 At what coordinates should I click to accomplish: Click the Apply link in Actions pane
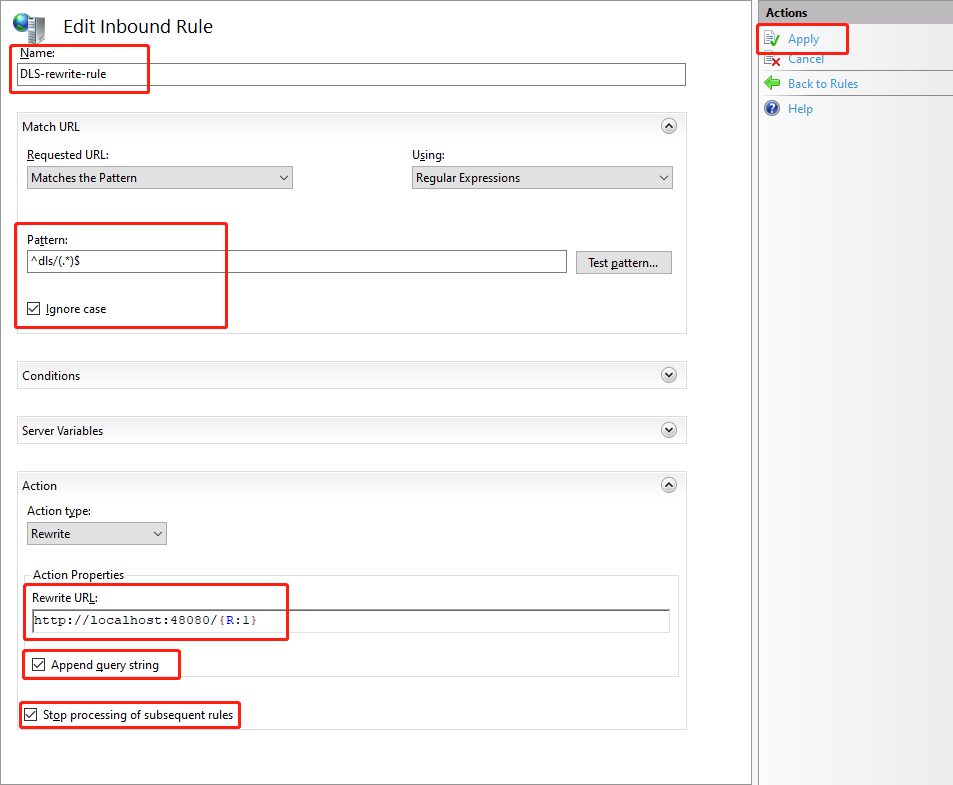803,39
